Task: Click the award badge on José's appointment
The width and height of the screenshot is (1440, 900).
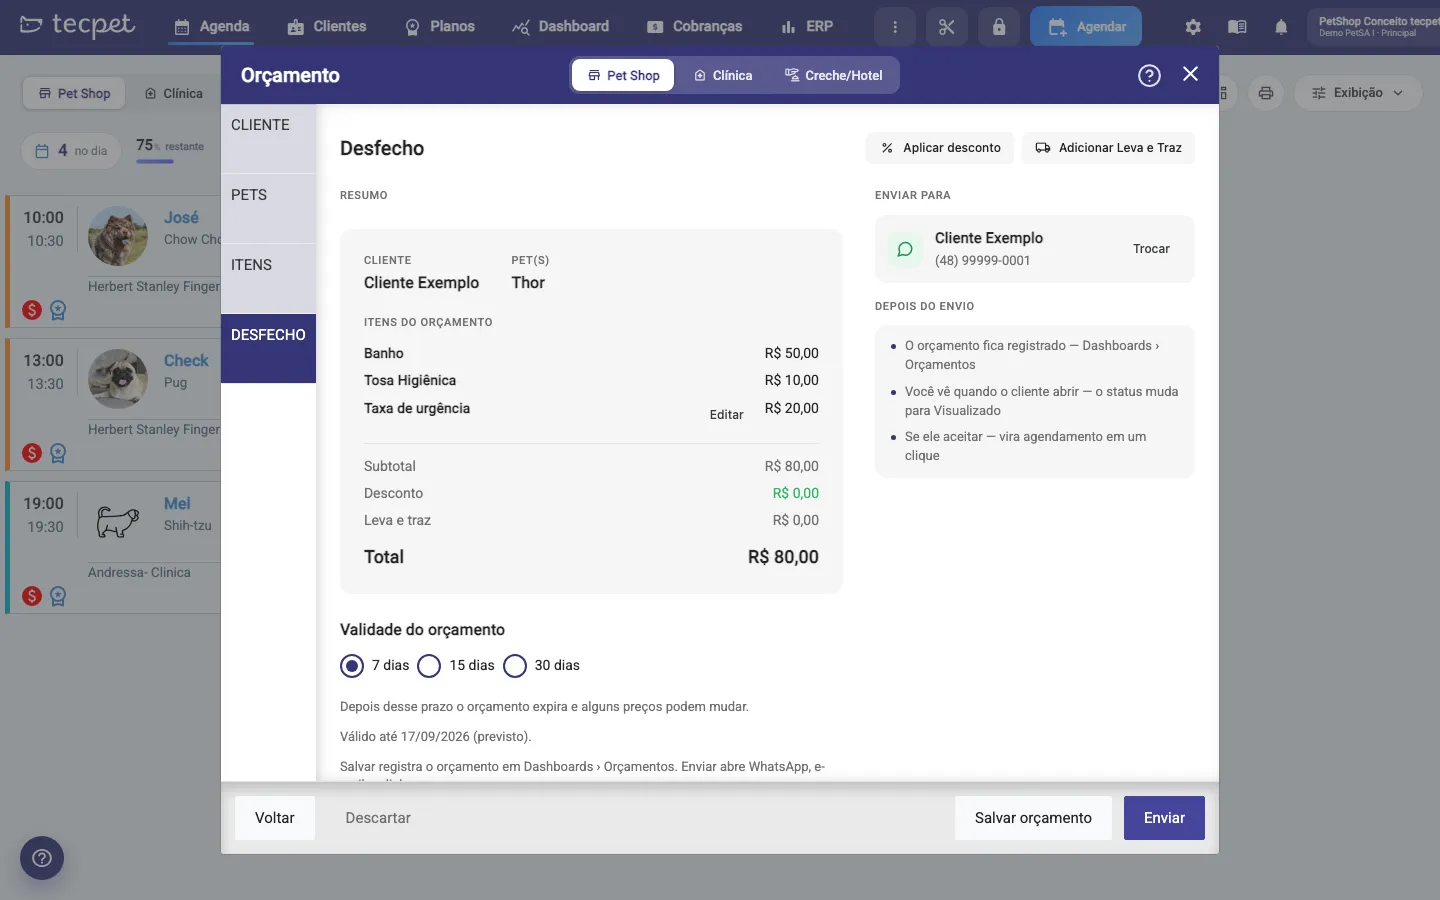Action: [58, 310]
